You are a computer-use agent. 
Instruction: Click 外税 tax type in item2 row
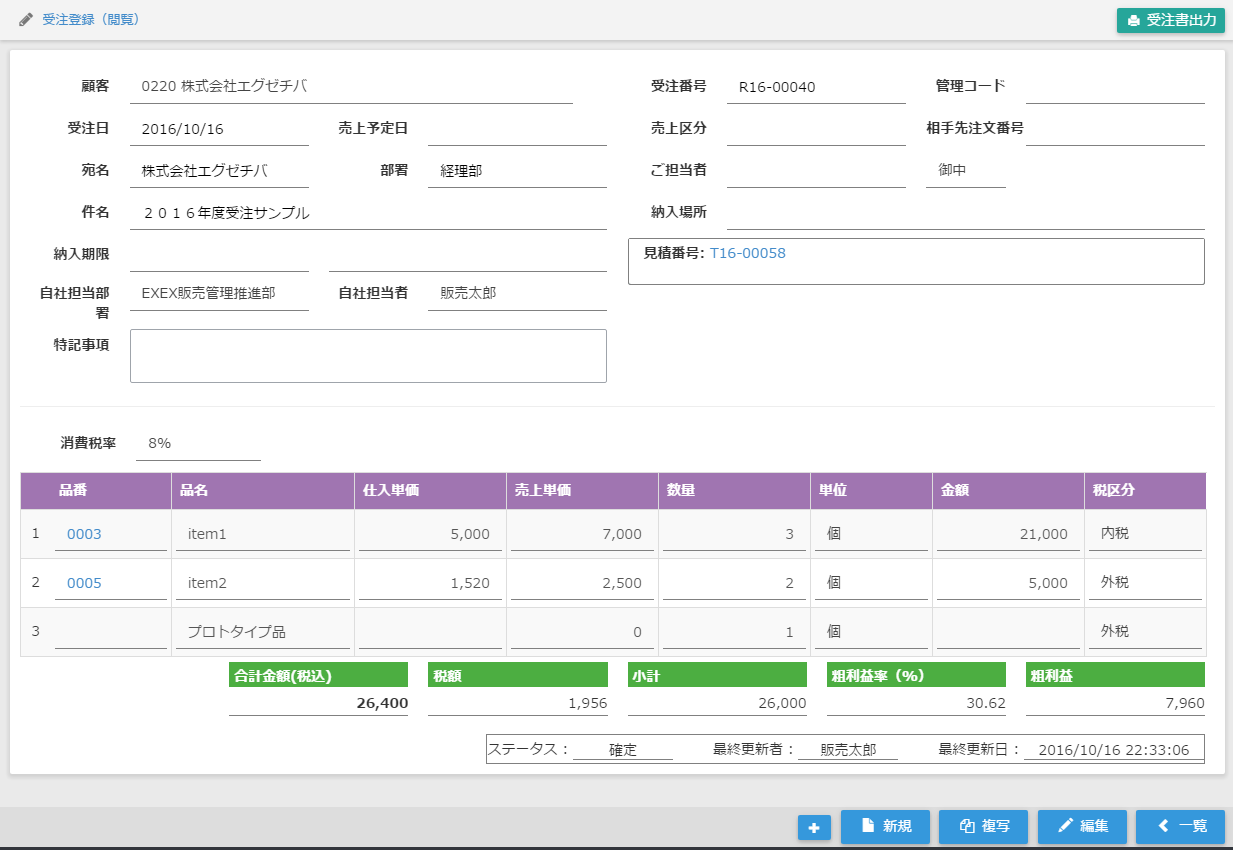[x=1145, y=583]
